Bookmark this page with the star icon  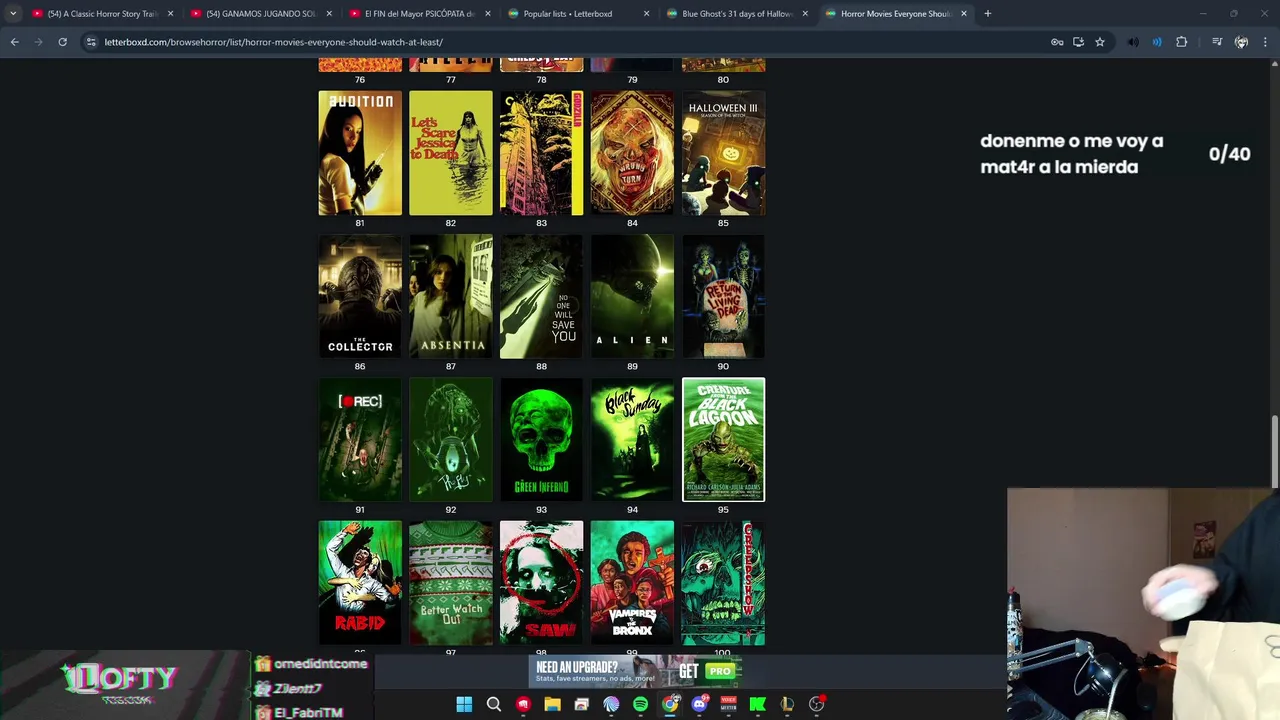point(1100,42)
